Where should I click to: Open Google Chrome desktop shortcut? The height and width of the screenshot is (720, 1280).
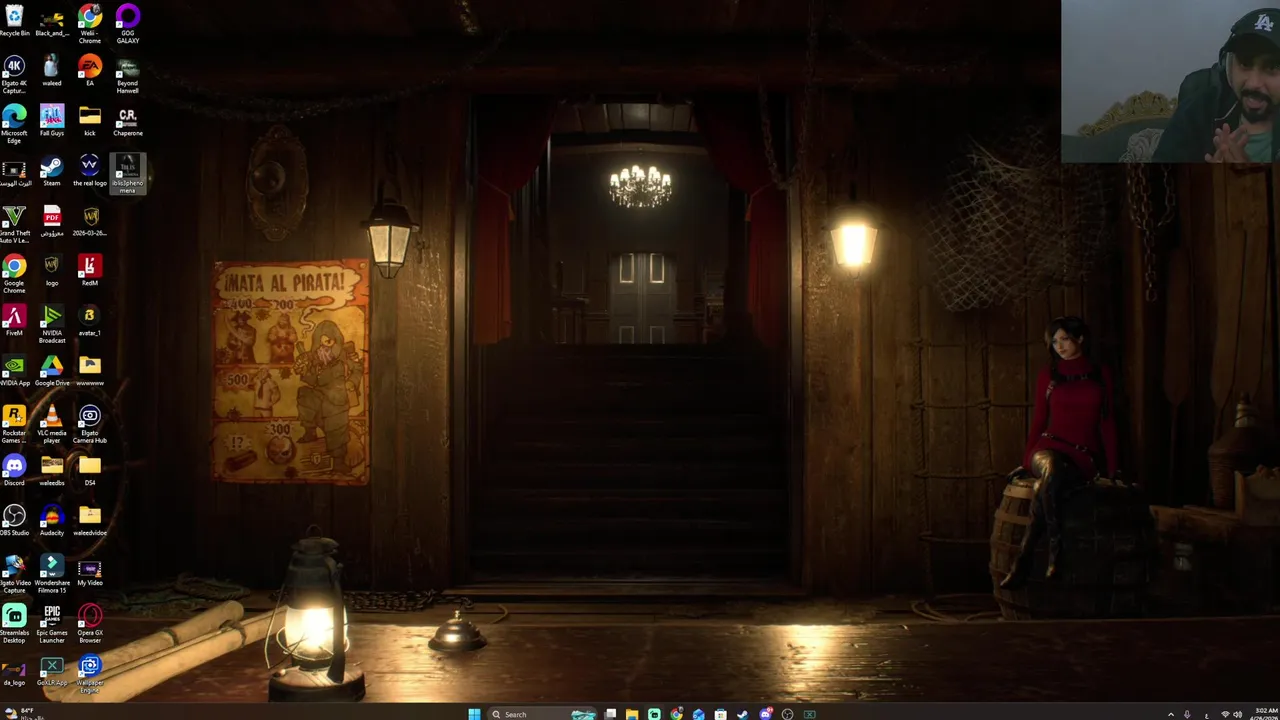pyautogui.click(x=14, y=274)
